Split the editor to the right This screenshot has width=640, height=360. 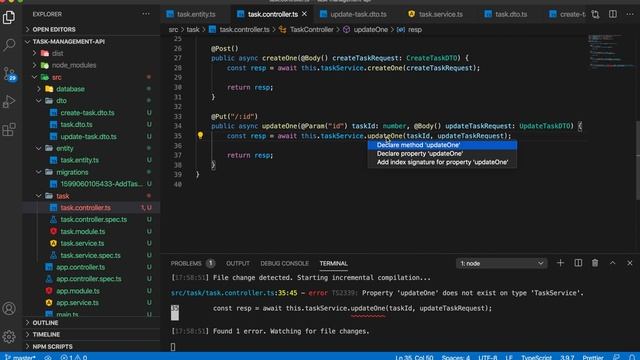[x=613, y=14]
